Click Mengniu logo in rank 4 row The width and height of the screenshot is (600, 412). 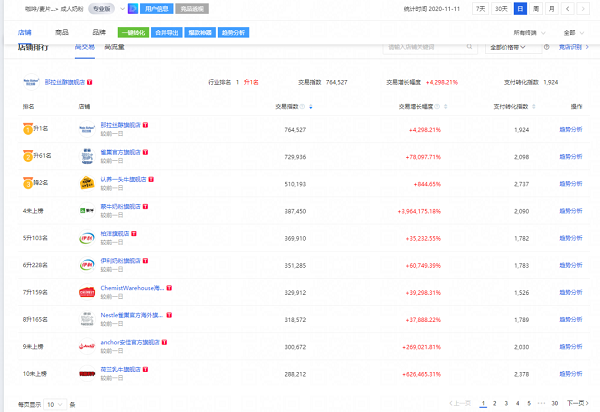point(87,210)
